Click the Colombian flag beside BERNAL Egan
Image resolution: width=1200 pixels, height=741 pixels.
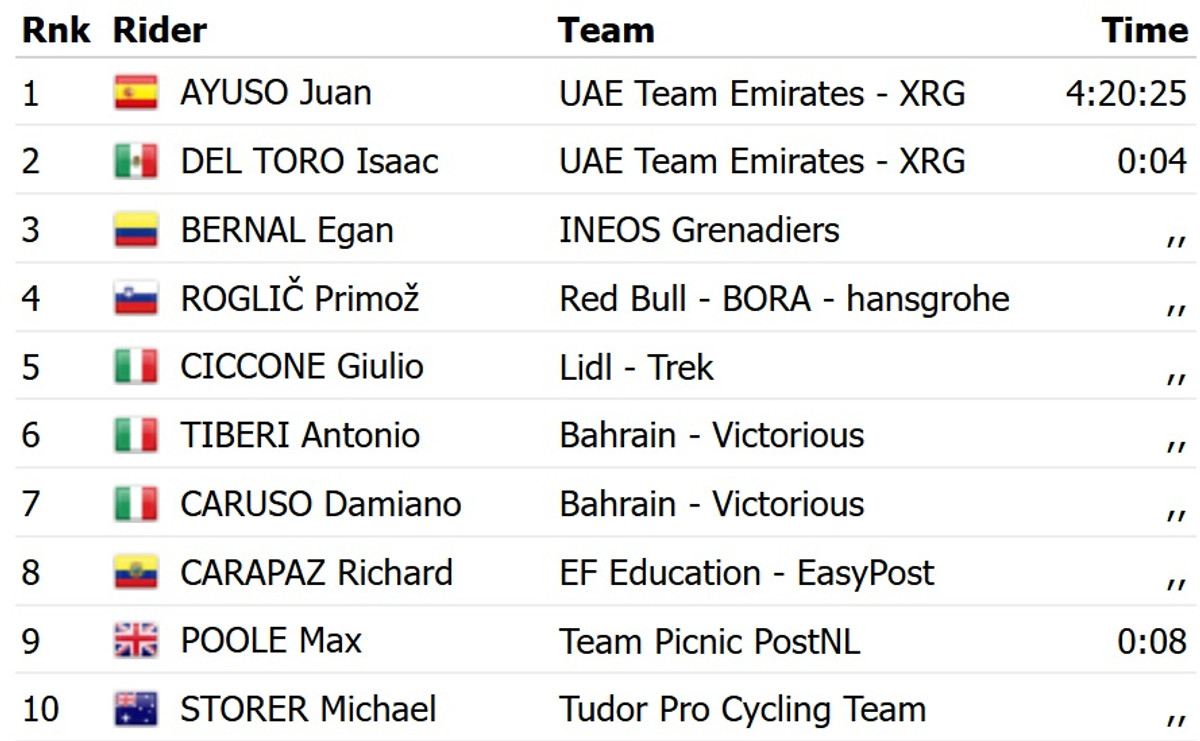[x=136, y=230]
